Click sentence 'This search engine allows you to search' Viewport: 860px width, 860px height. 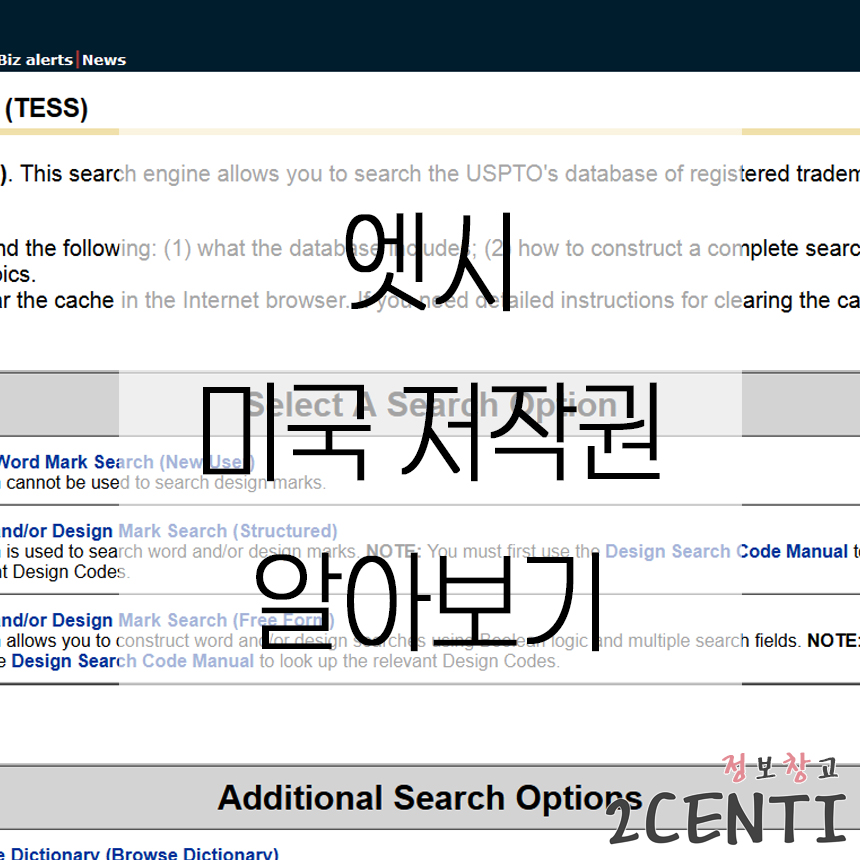pos(220,174)
